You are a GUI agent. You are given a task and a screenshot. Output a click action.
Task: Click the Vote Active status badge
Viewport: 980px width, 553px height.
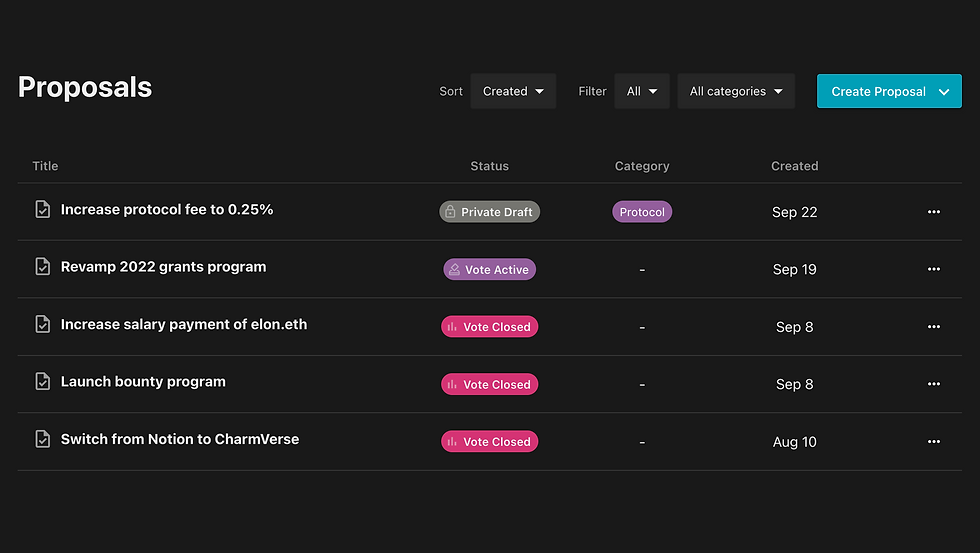(x=489, y=269)
